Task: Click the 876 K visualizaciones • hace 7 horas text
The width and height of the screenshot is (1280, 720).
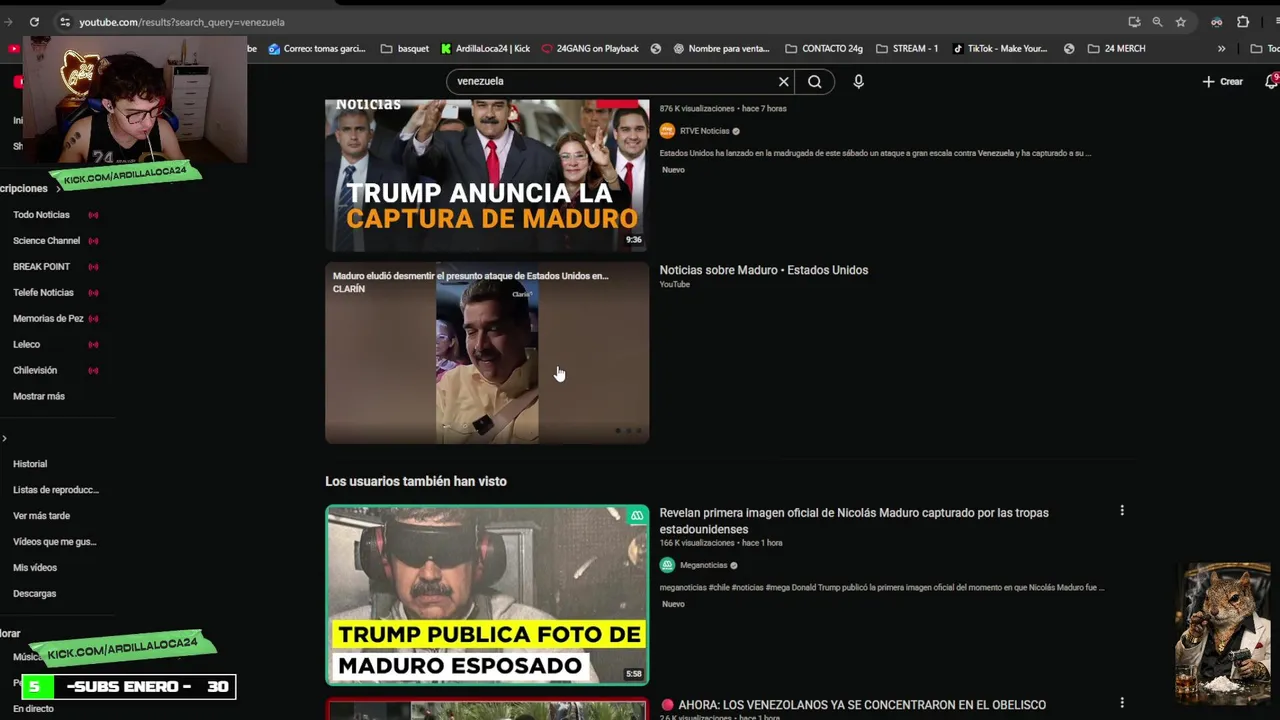Action: 722,108
